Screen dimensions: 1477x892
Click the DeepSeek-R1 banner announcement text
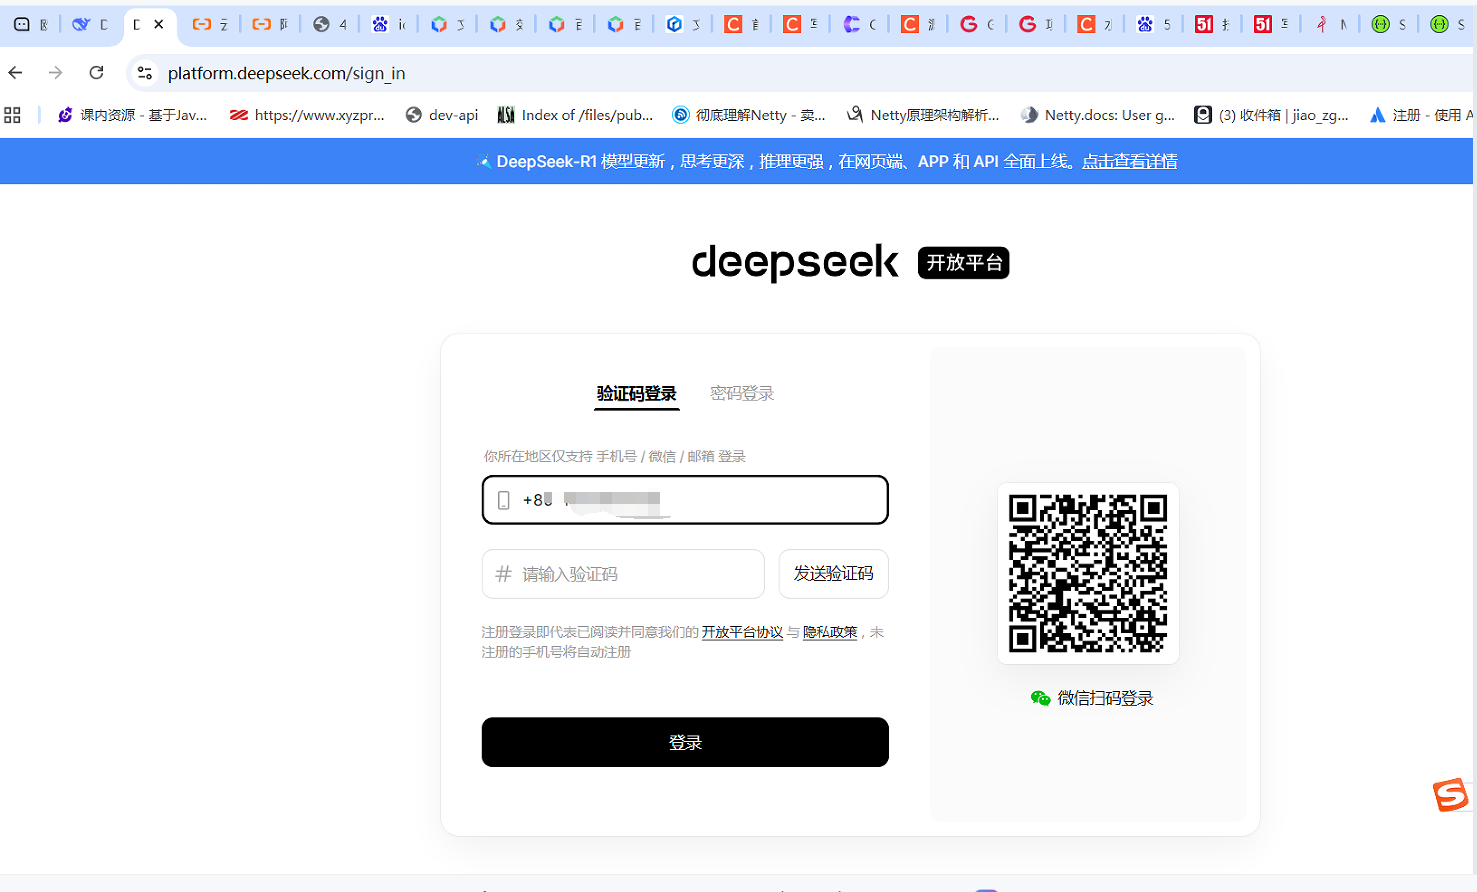point(786,161)
